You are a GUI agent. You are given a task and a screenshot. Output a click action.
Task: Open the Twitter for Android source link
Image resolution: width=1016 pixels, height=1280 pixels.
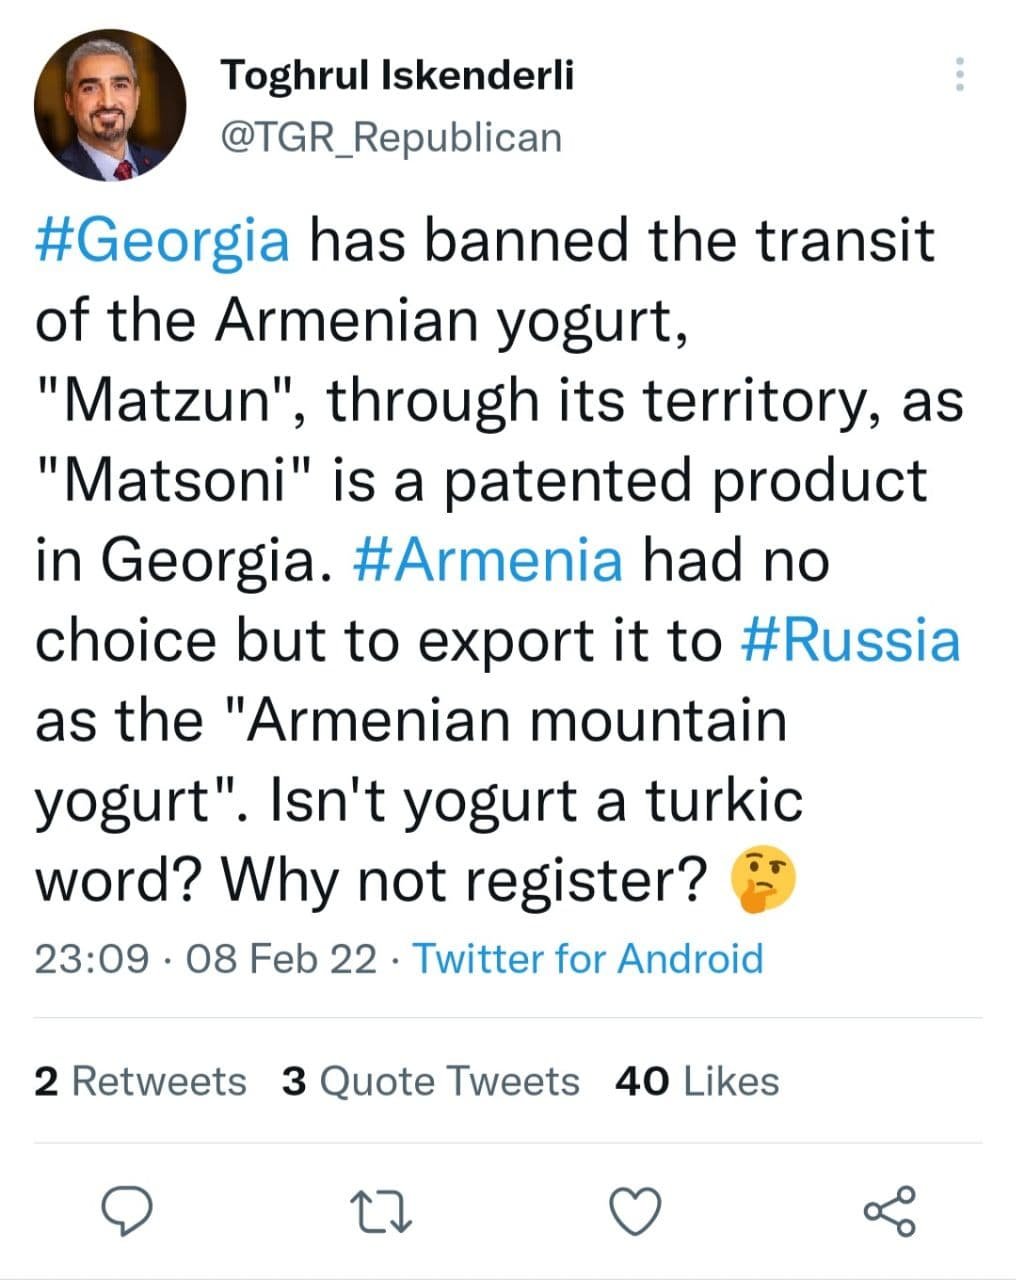[x=588, y=958]
